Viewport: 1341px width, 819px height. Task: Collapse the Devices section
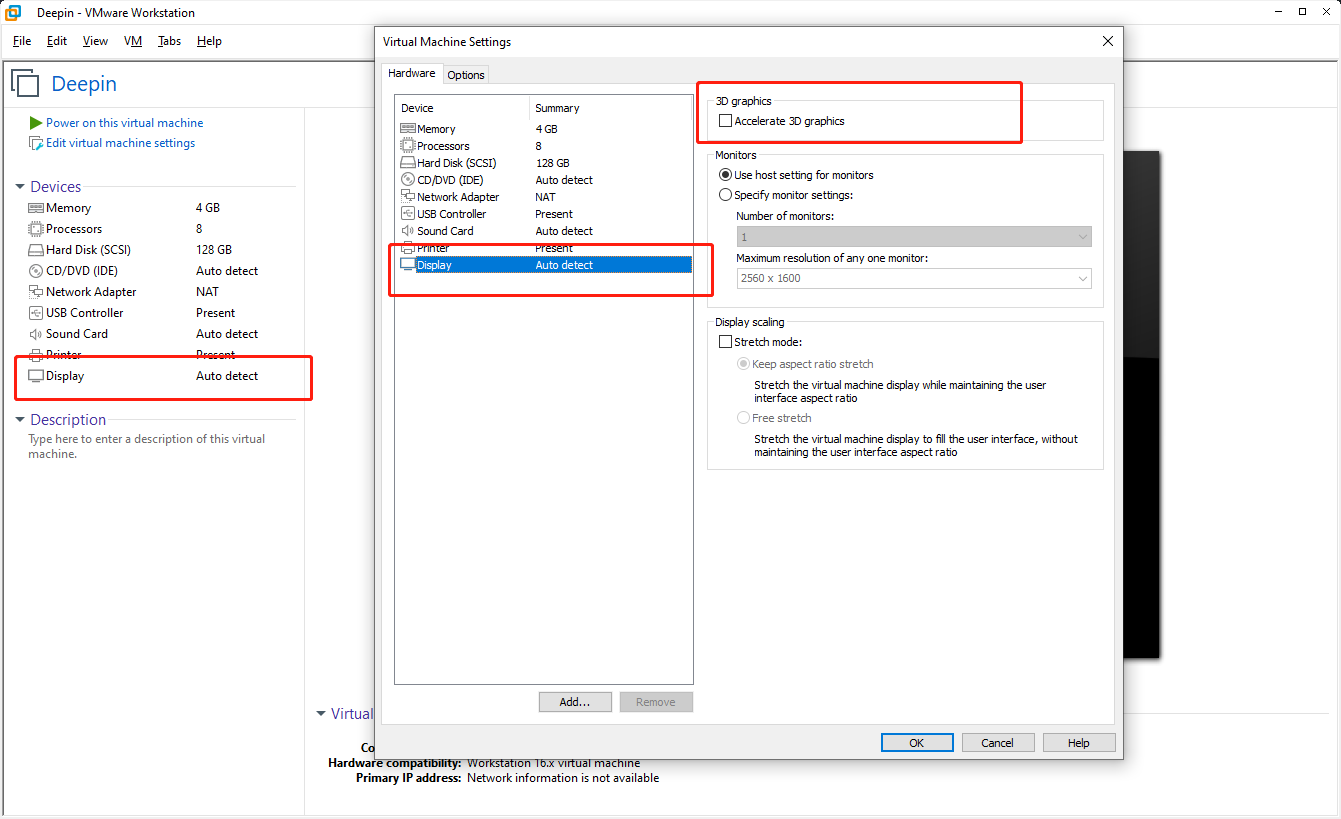point(21,187)
